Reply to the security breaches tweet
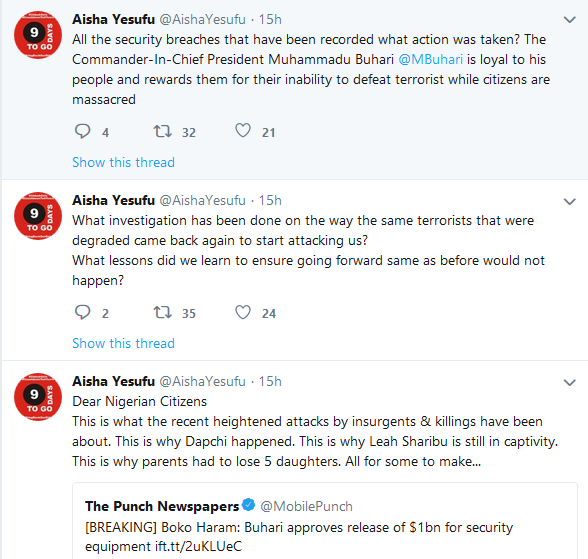This screenshot has width=588, height=559. [82, 132]
